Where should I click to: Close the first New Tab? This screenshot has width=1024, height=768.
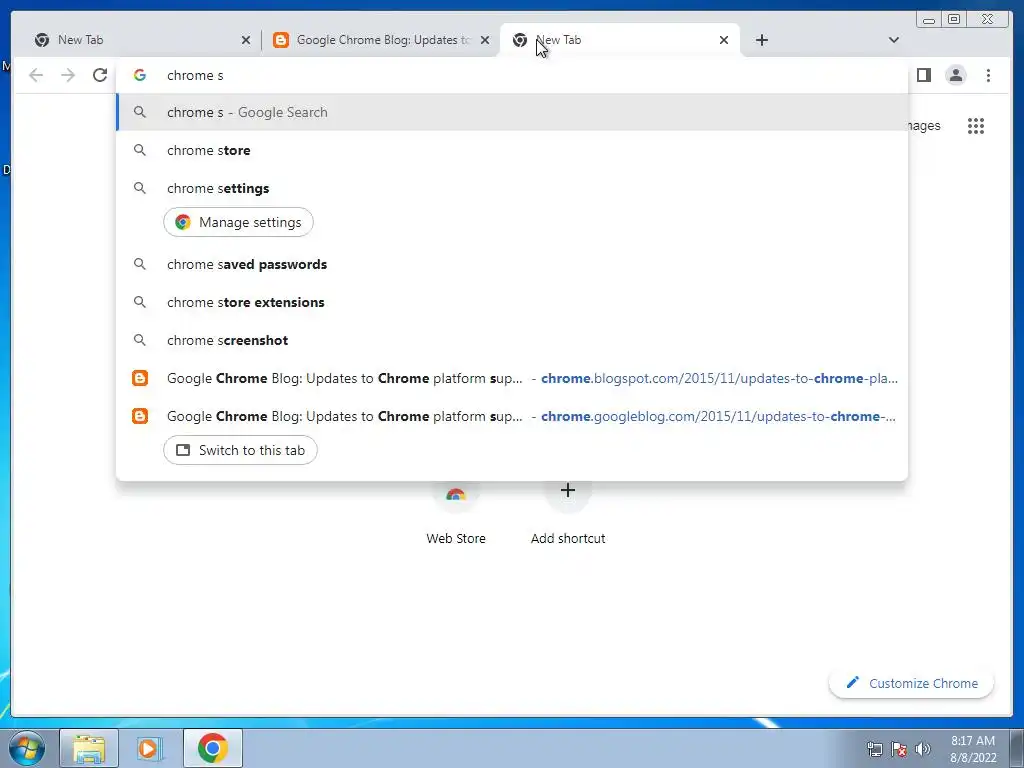click(x=246, y=40)
